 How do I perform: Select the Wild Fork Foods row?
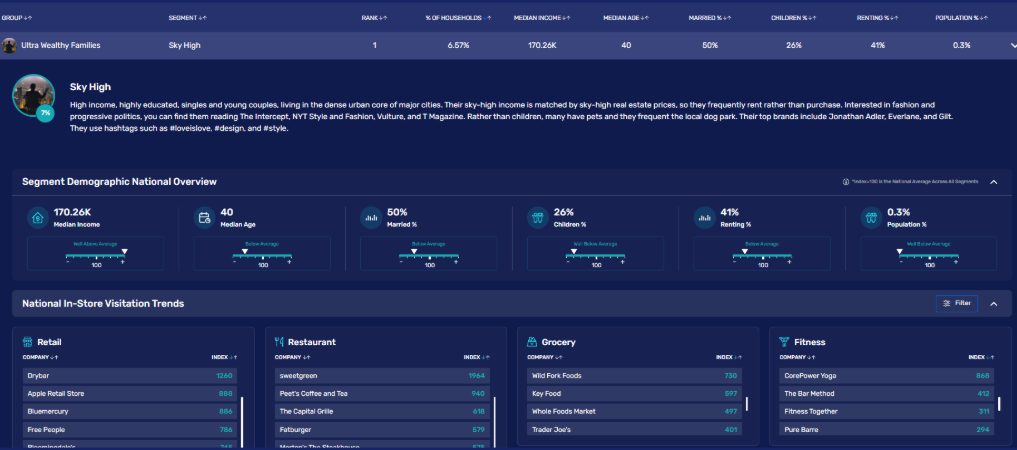click(x=634, y=375)
